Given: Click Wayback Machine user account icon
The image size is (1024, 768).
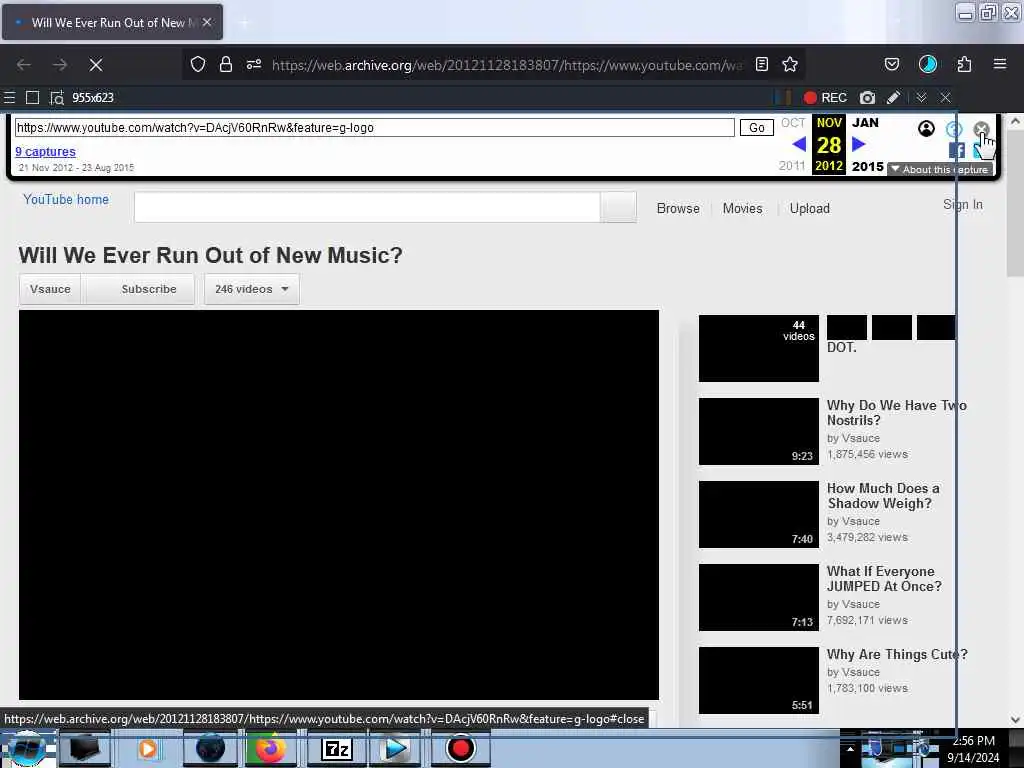Looking at the screenshot, I should coord(926,129).
